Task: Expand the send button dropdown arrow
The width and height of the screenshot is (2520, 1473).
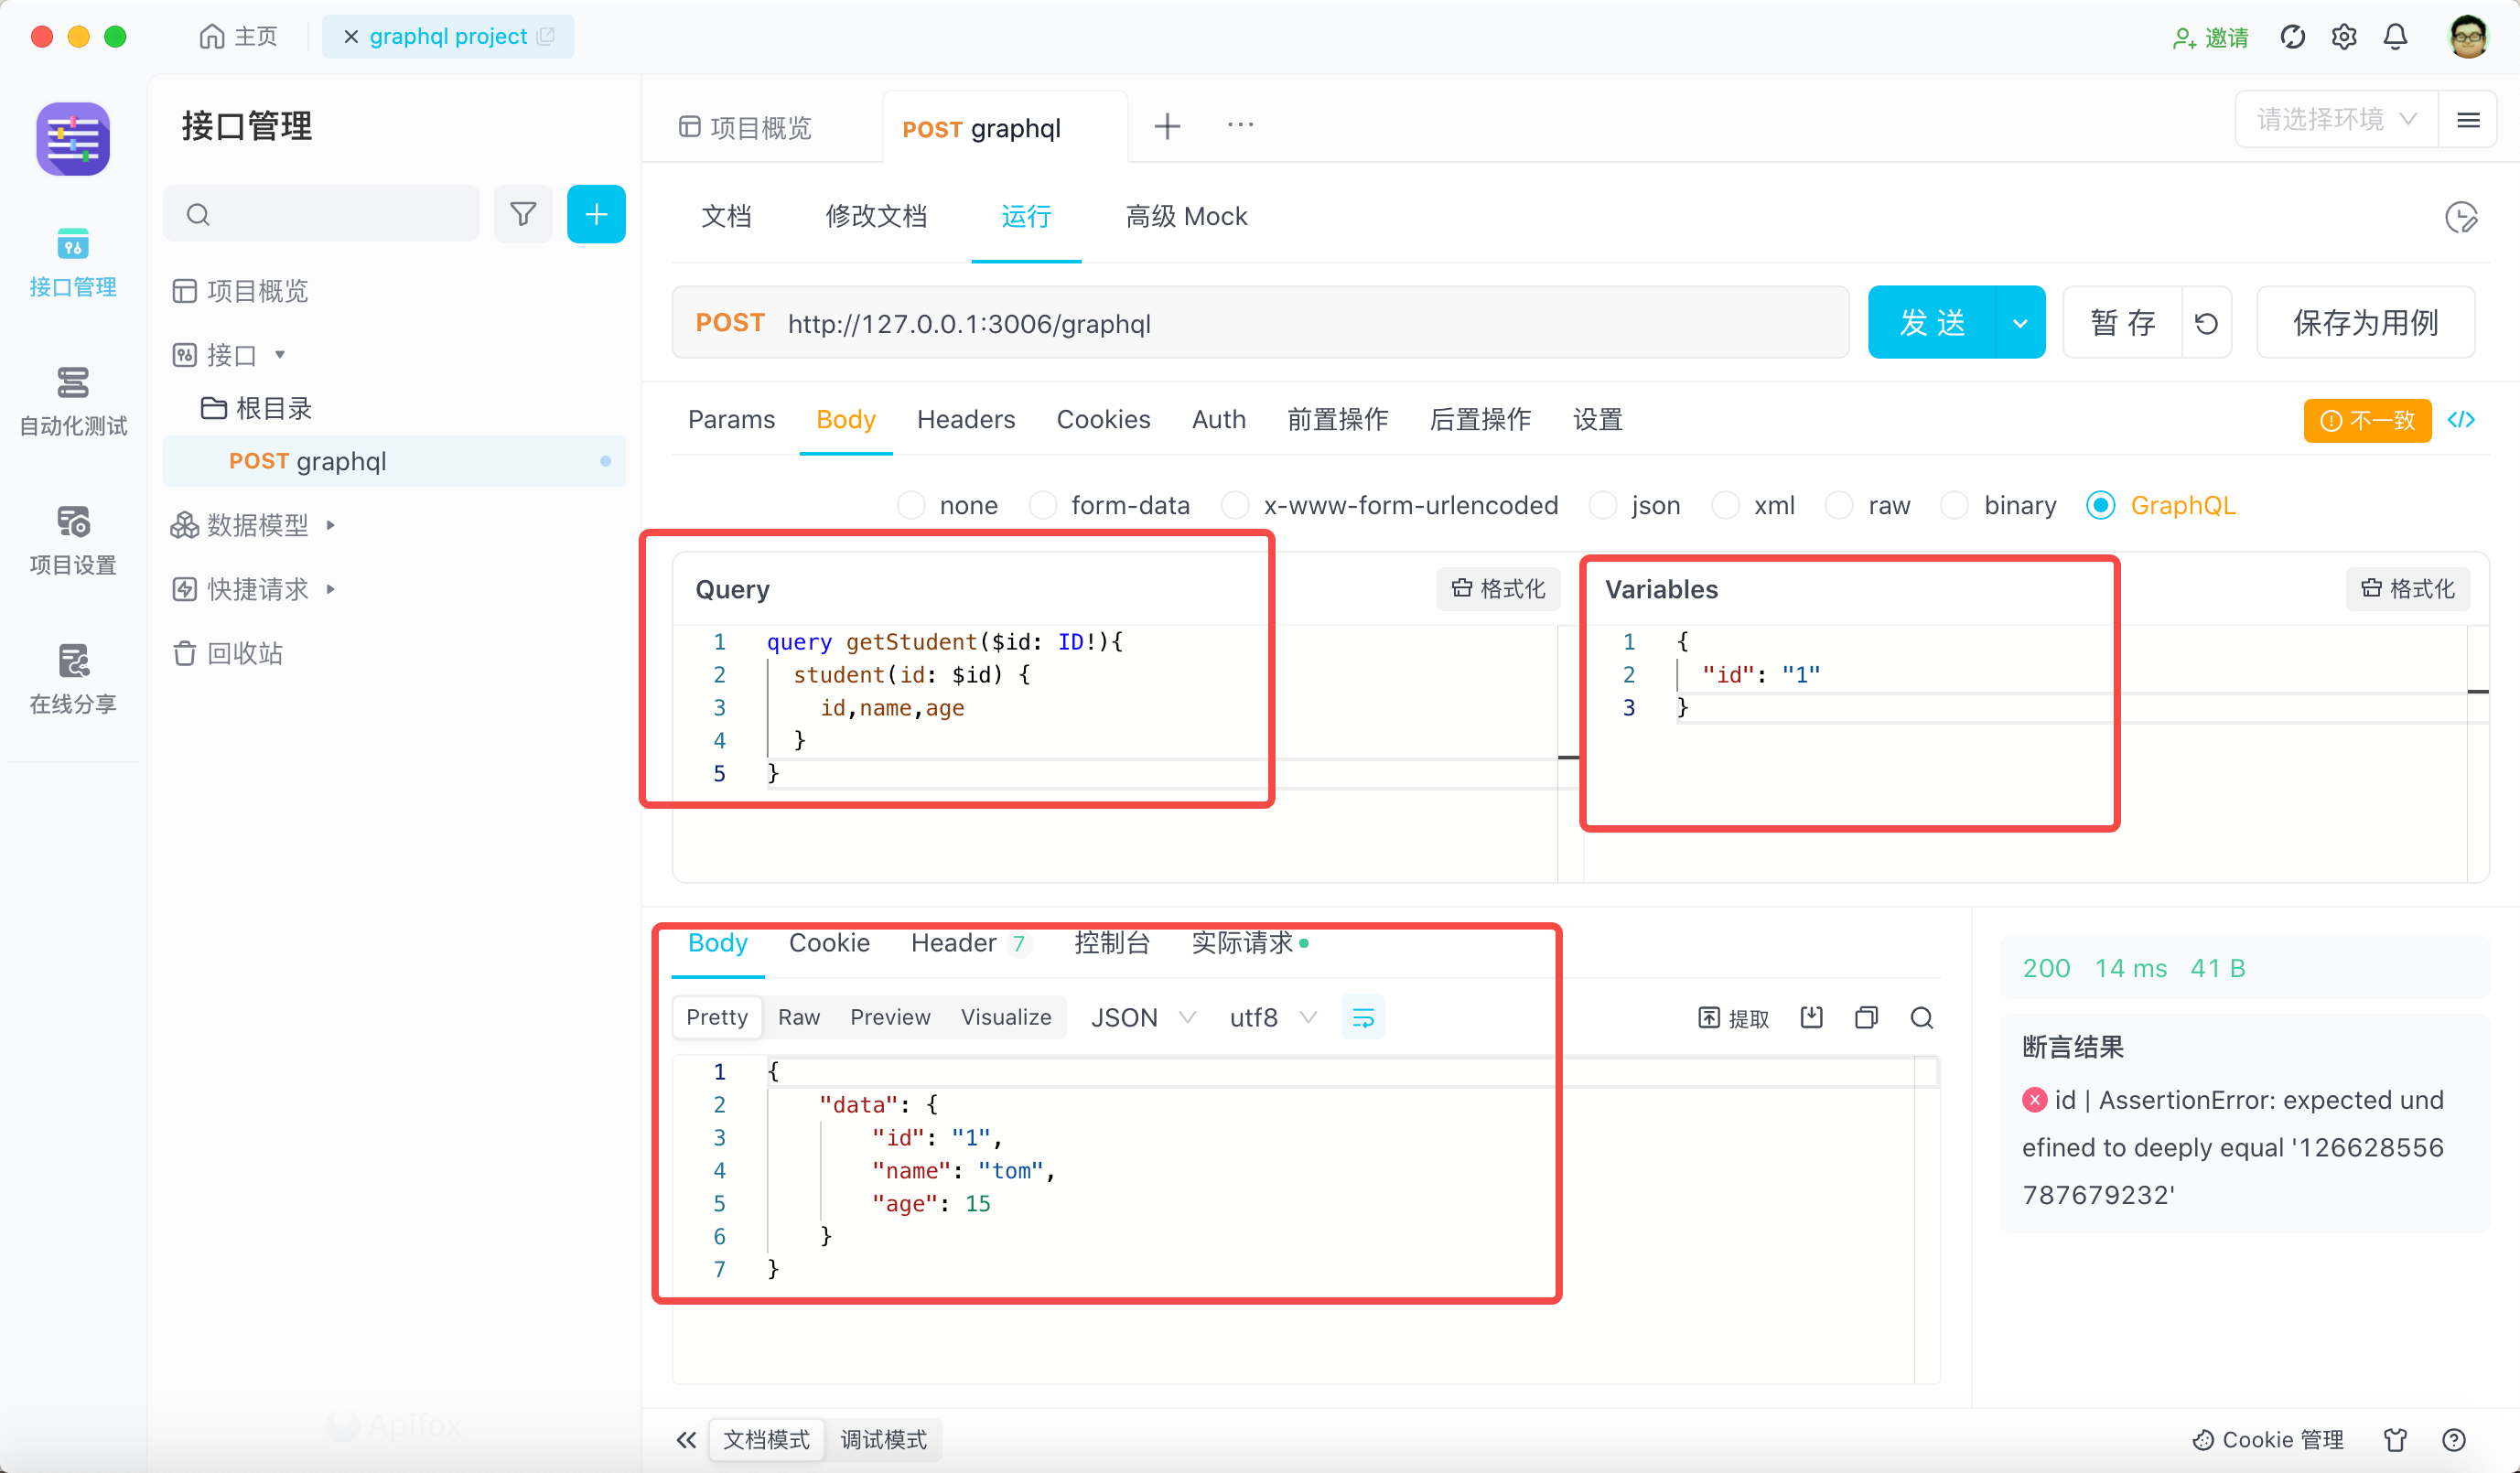Action: 2020,323
